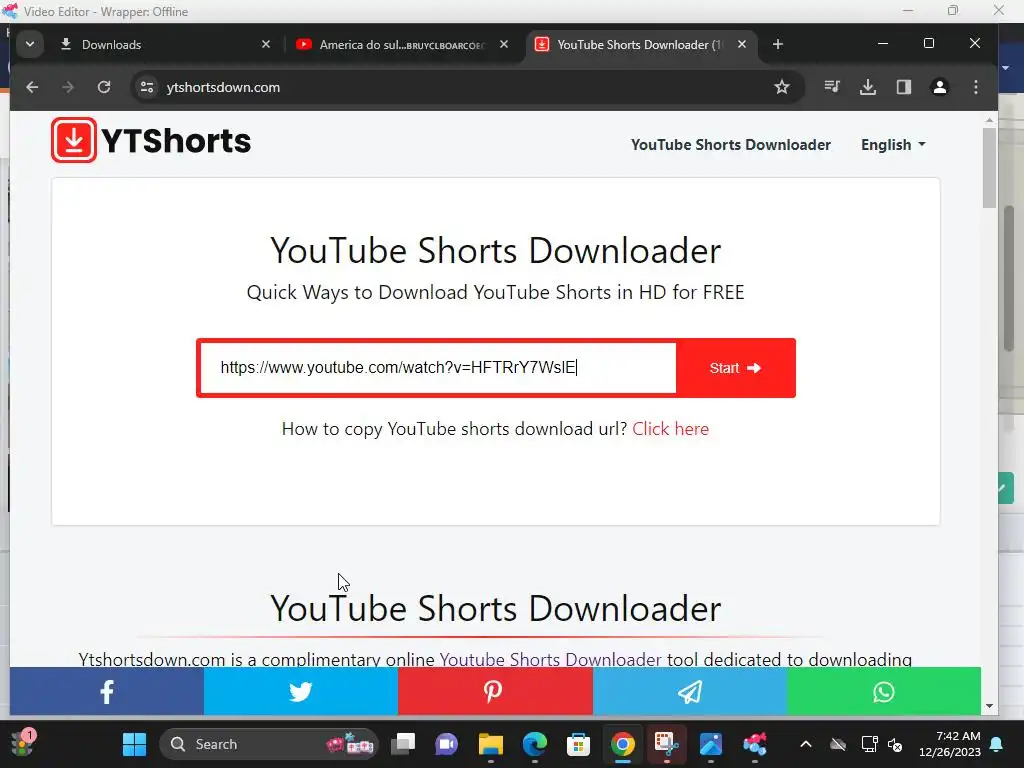
Task: Close the America do sul tab
Action: (504, 44)
